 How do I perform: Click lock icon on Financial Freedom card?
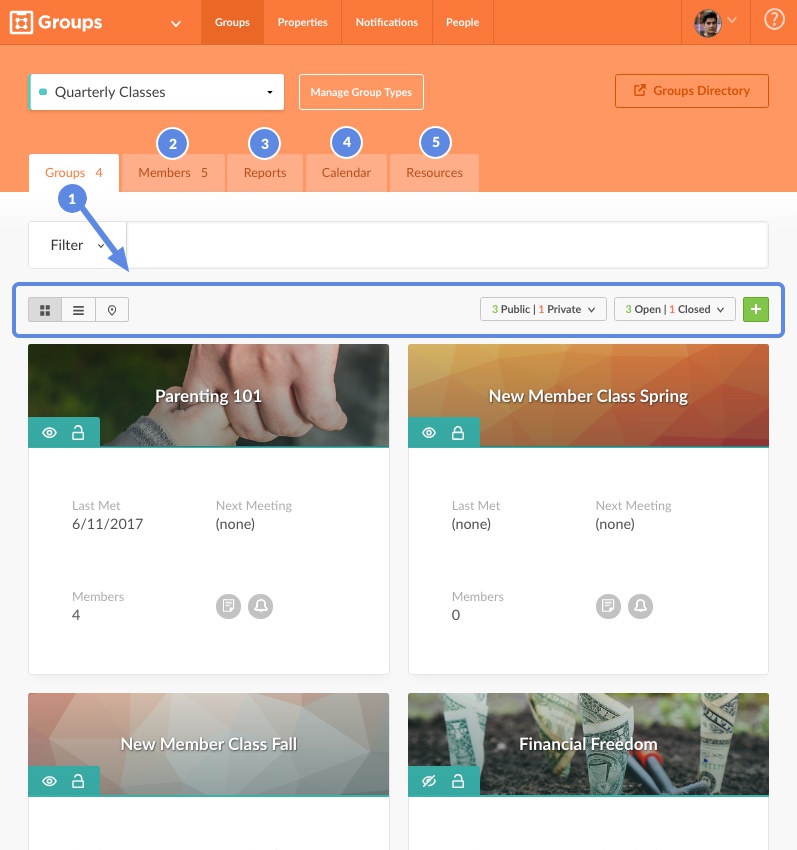pos(458,781)
